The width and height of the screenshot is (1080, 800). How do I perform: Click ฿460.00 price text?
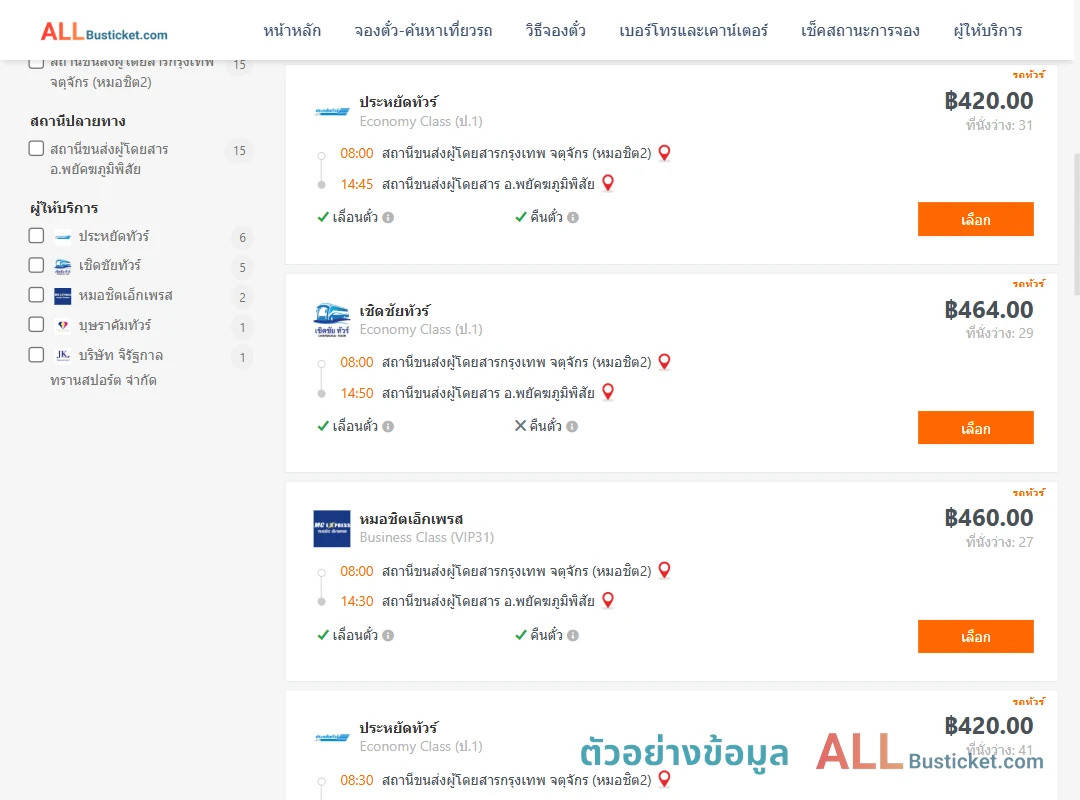[988, 518]
